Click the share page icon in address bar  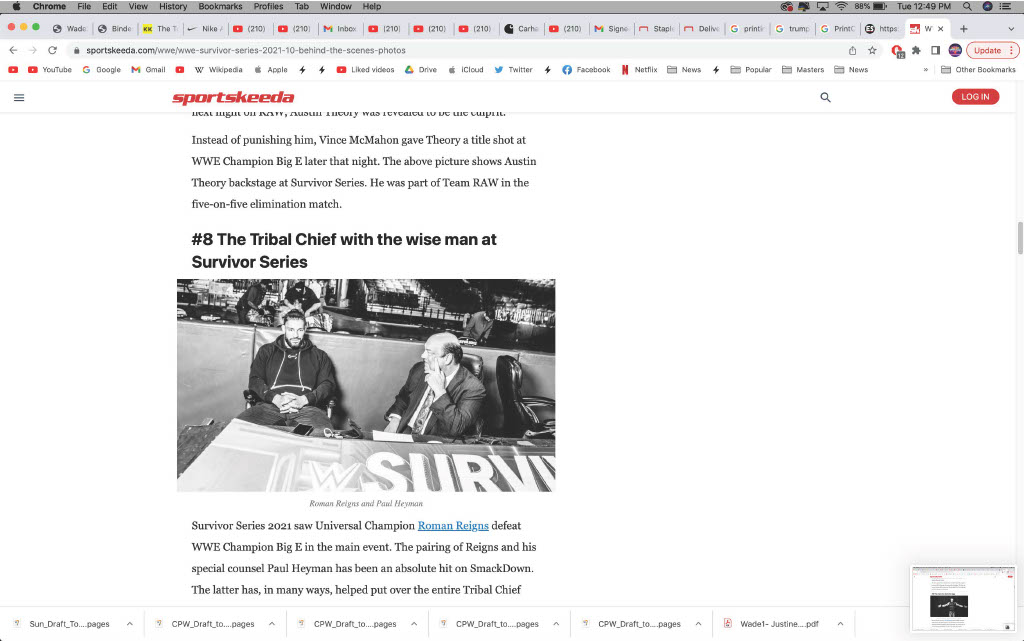[852, 50]
